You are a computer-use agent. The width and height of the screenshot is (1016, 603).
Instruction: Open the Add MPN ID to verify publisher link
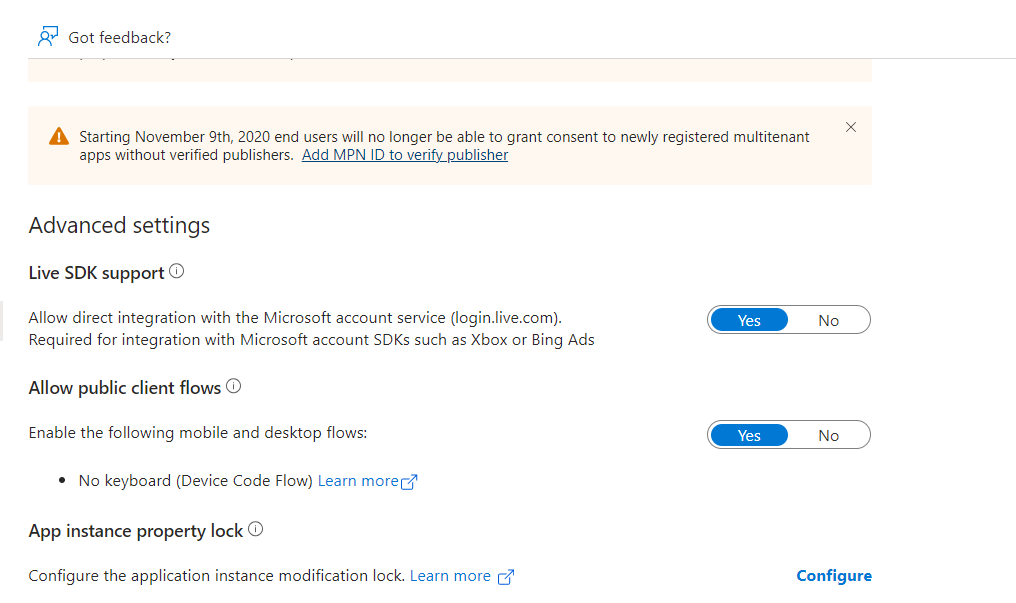(x=404, y=154)
